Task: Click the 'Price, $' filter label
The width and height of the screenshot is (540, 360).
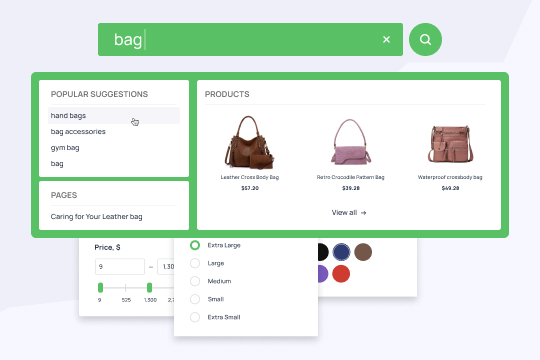Action: click(107, 247)
